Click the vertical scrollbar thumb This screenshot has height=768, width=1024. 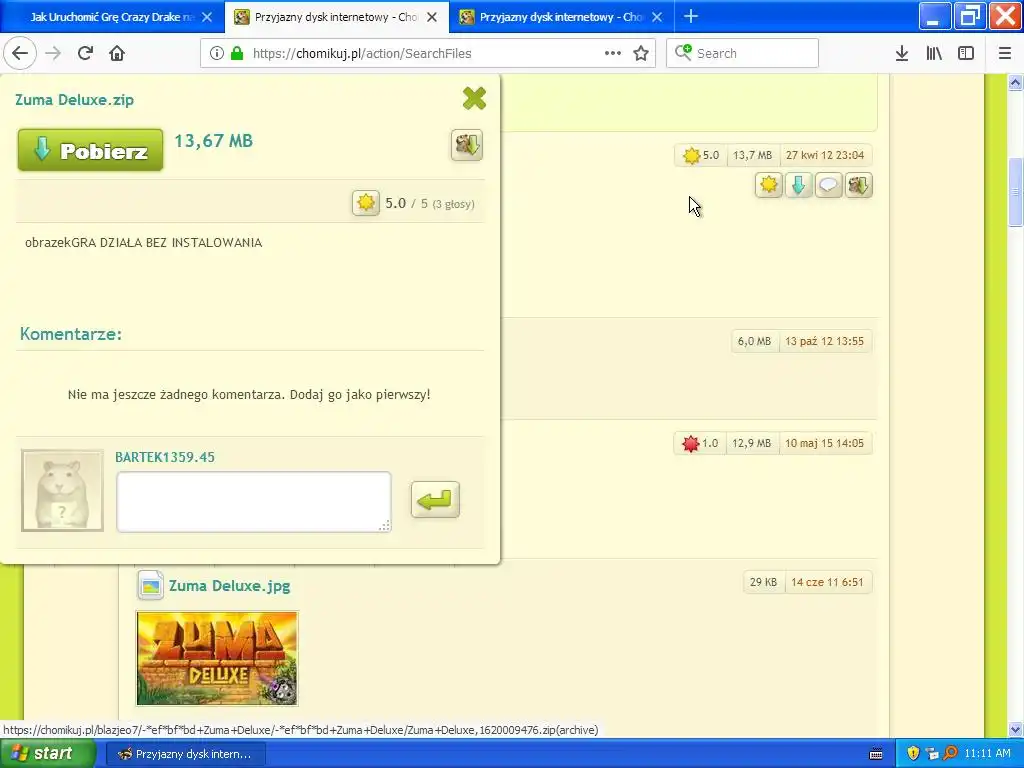[x=1016, y=192]
